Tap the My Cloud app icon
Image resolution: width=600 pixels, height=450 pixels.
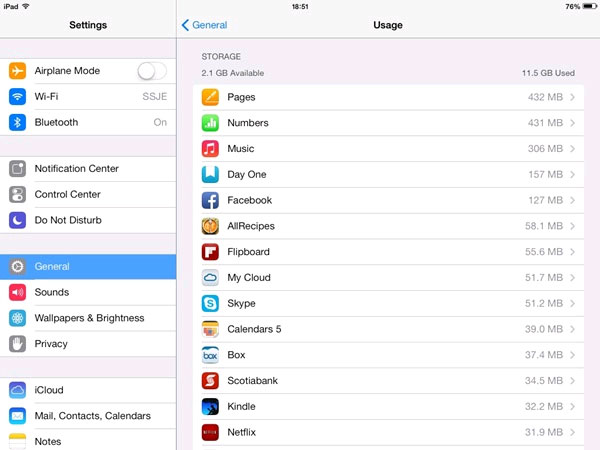coord(210,277)
